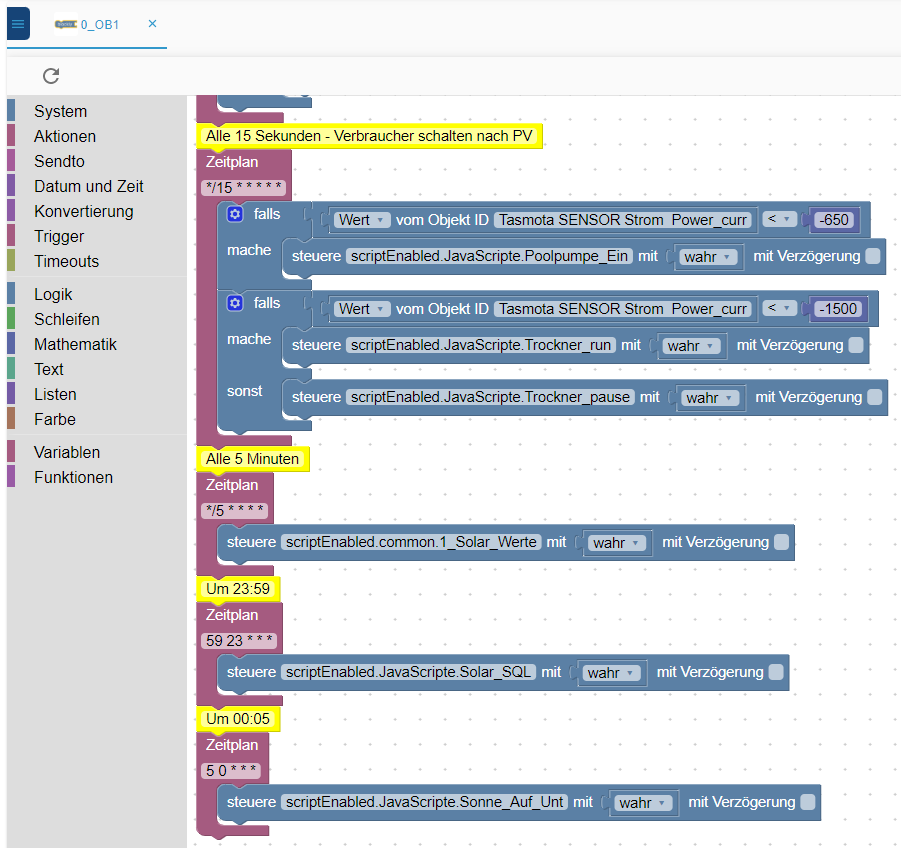Image resolution: width=901 pixels, height=848 pixels.
Task: Select comment 'Alle 15 Sekunden - Verbraucher schalten nach PV'
Action: point(369,136)
